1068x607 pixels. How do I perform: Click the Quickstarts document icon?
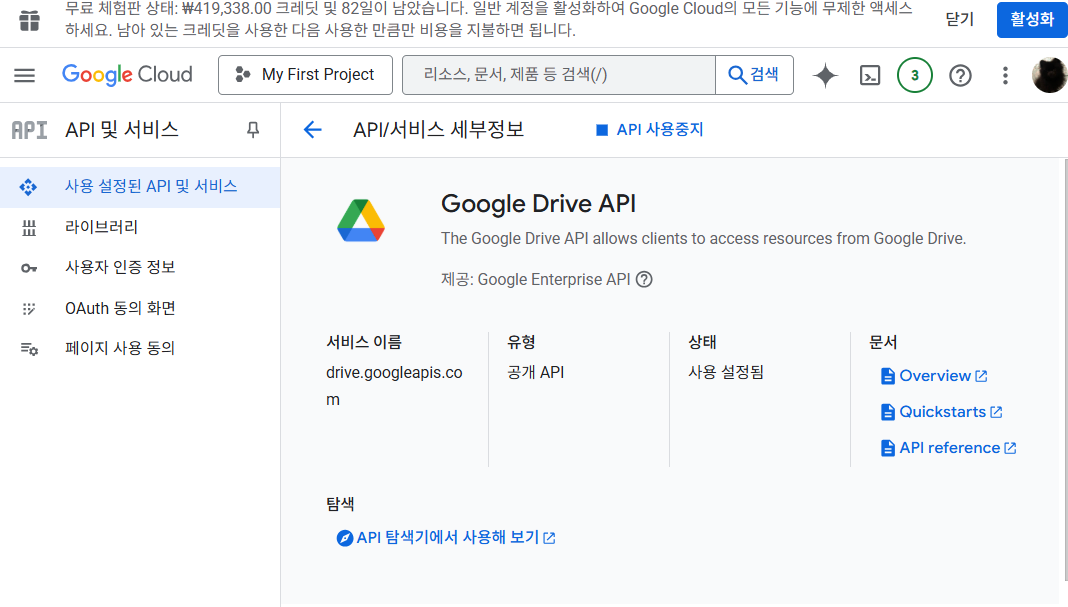tap(888, 412)
